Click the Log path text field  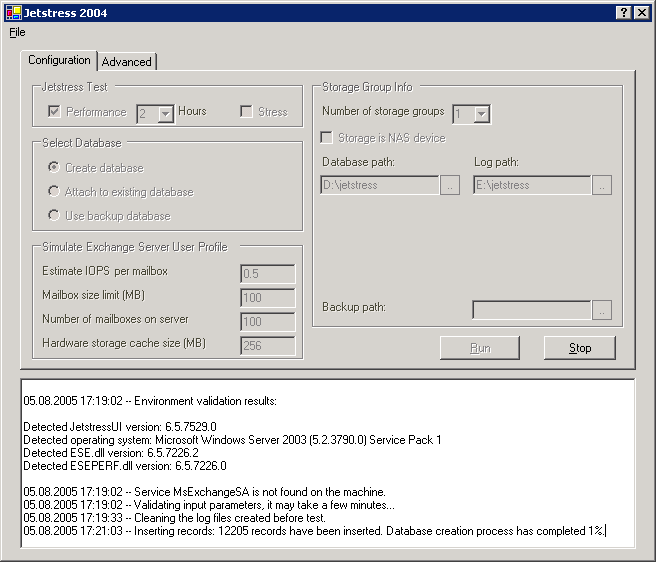(x=532, y=185)
